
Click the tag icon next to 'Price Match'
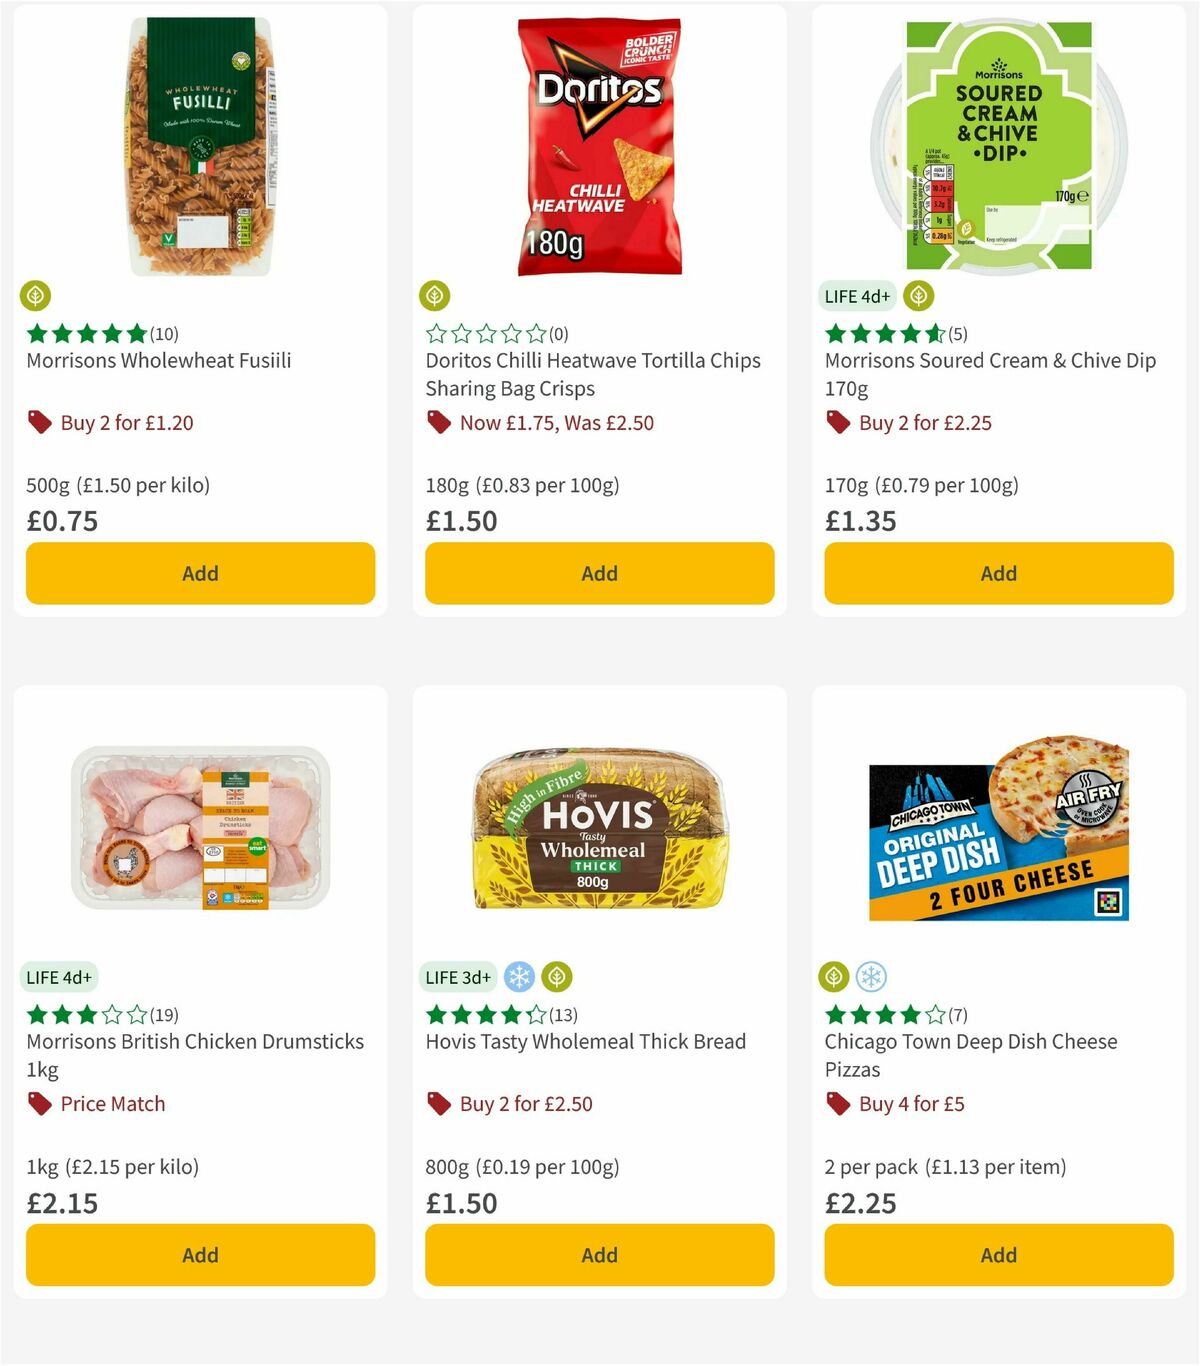(40, 1104)
